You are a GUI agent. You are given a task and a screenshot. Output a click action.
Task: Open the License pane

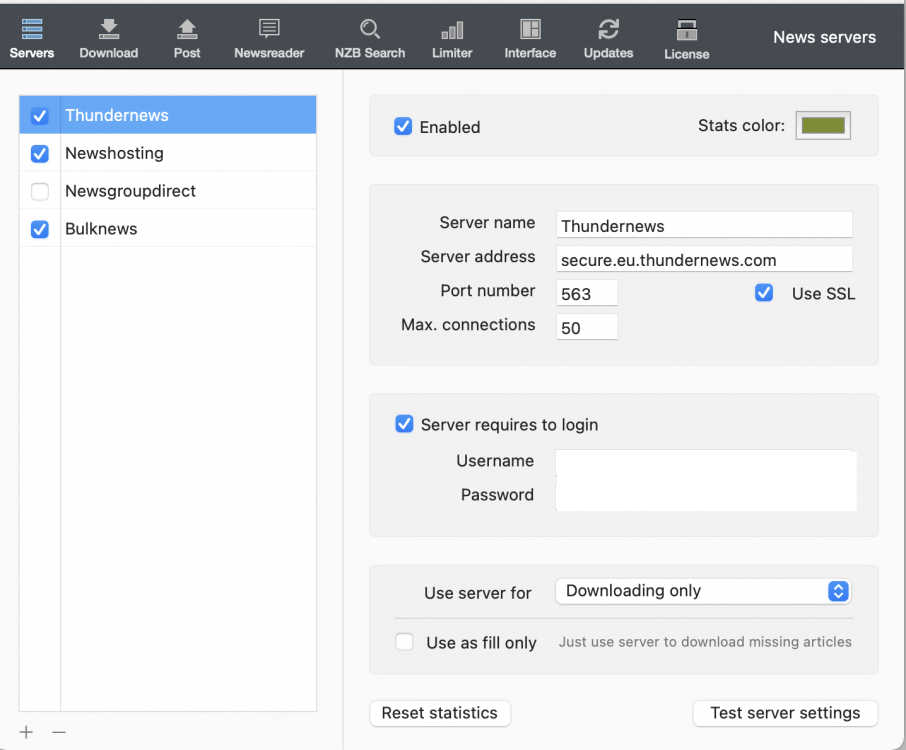pyautogui.click(x=686, y=39)
